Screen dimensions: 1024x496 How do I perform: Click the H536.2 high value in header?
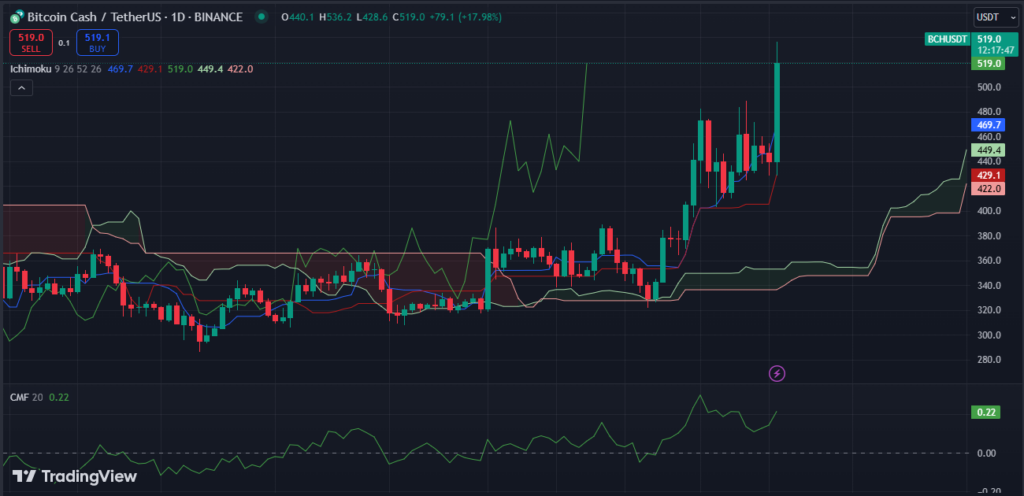[x=334, y=16]
